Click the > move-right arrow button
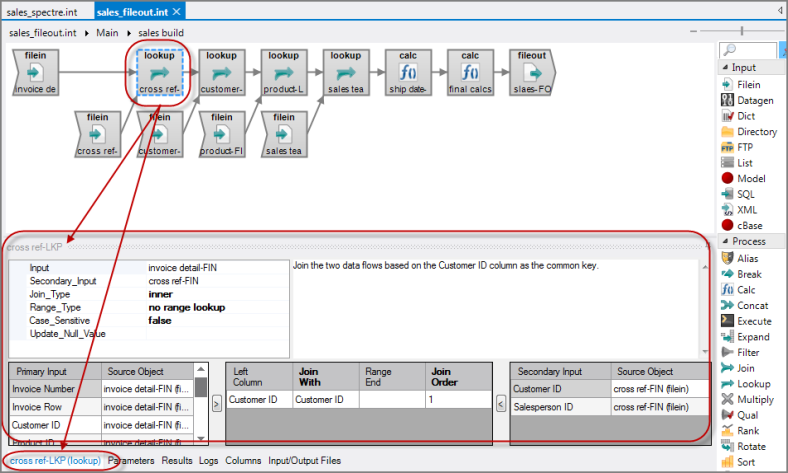 [x=217, y=403]
